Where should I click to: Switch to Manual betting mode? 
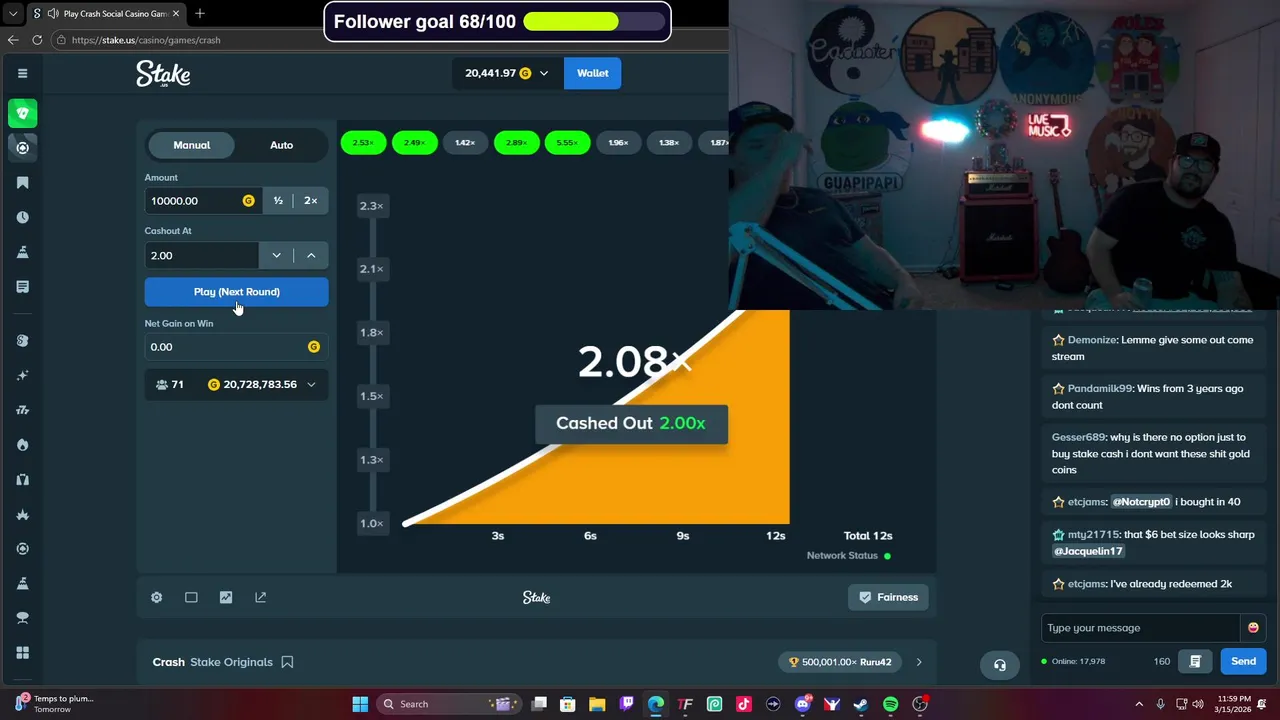[192, 145]
